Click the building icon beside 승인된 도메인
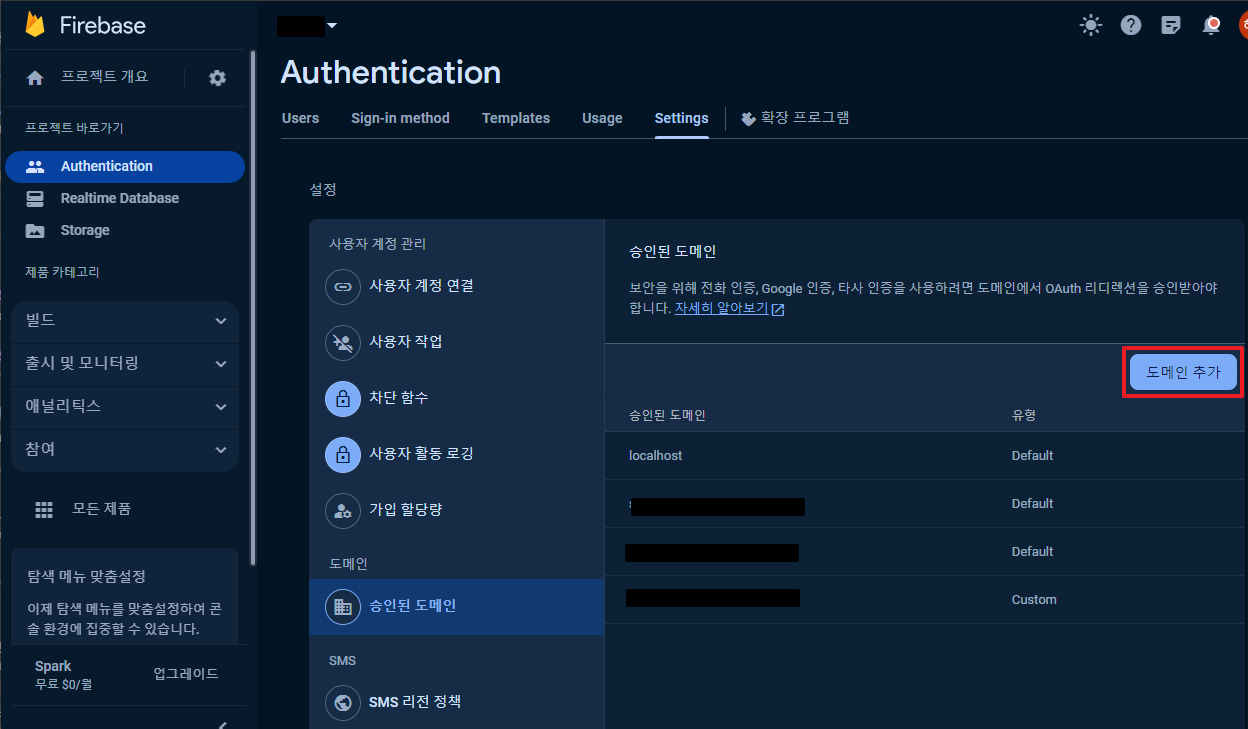Viewport: 1248px width, 729px height. tap(343, 606)
